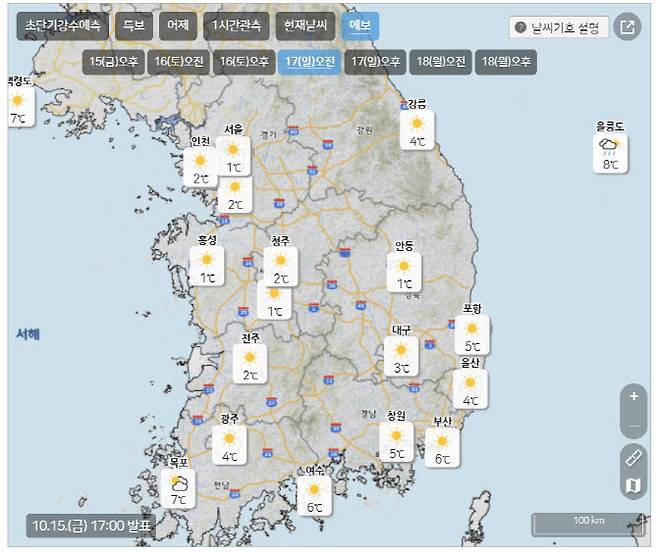Click the 부산 6℃ weather card

pyautogui.click(x=442, y=447)
